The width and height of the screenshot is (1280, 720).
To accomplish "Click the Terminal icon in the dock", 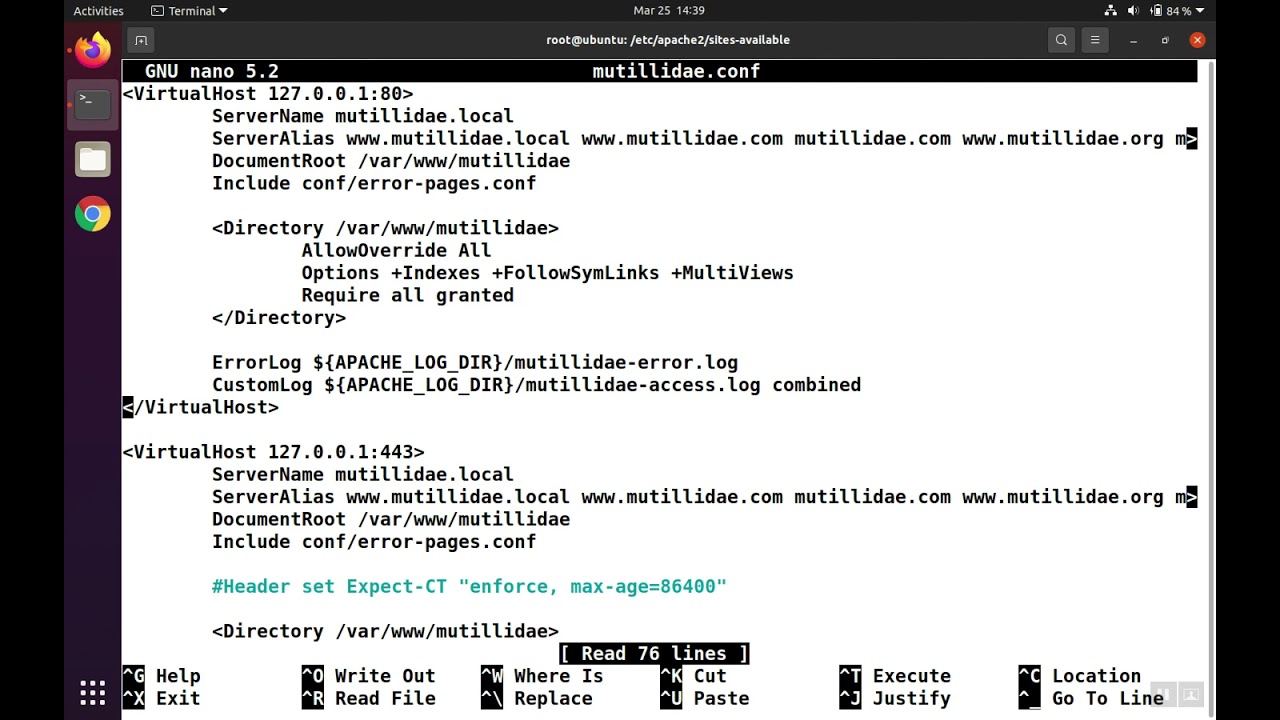I will 93,103.
